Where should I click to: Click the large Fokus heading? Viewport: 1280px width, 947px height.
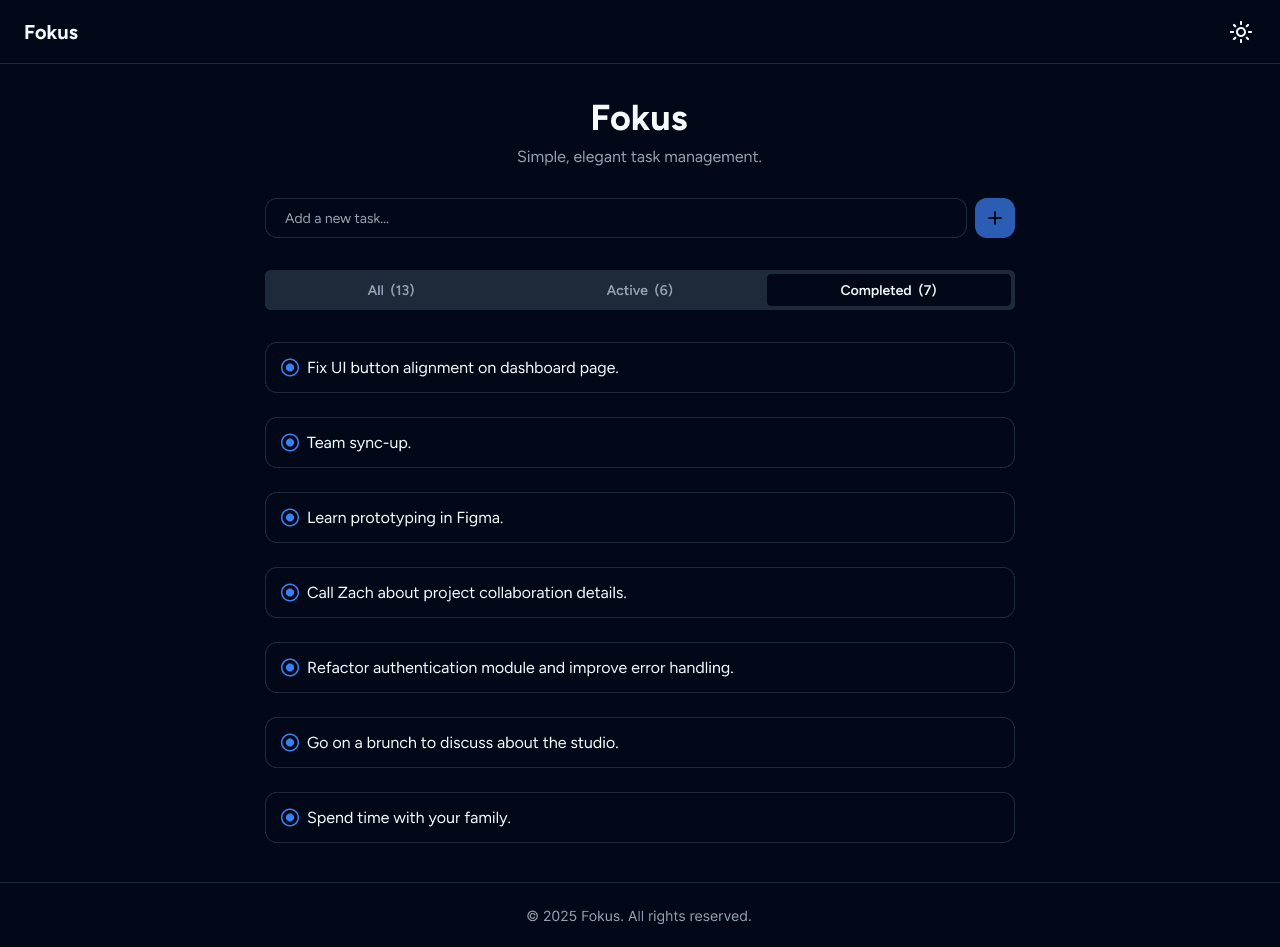(x=639, y=118)
